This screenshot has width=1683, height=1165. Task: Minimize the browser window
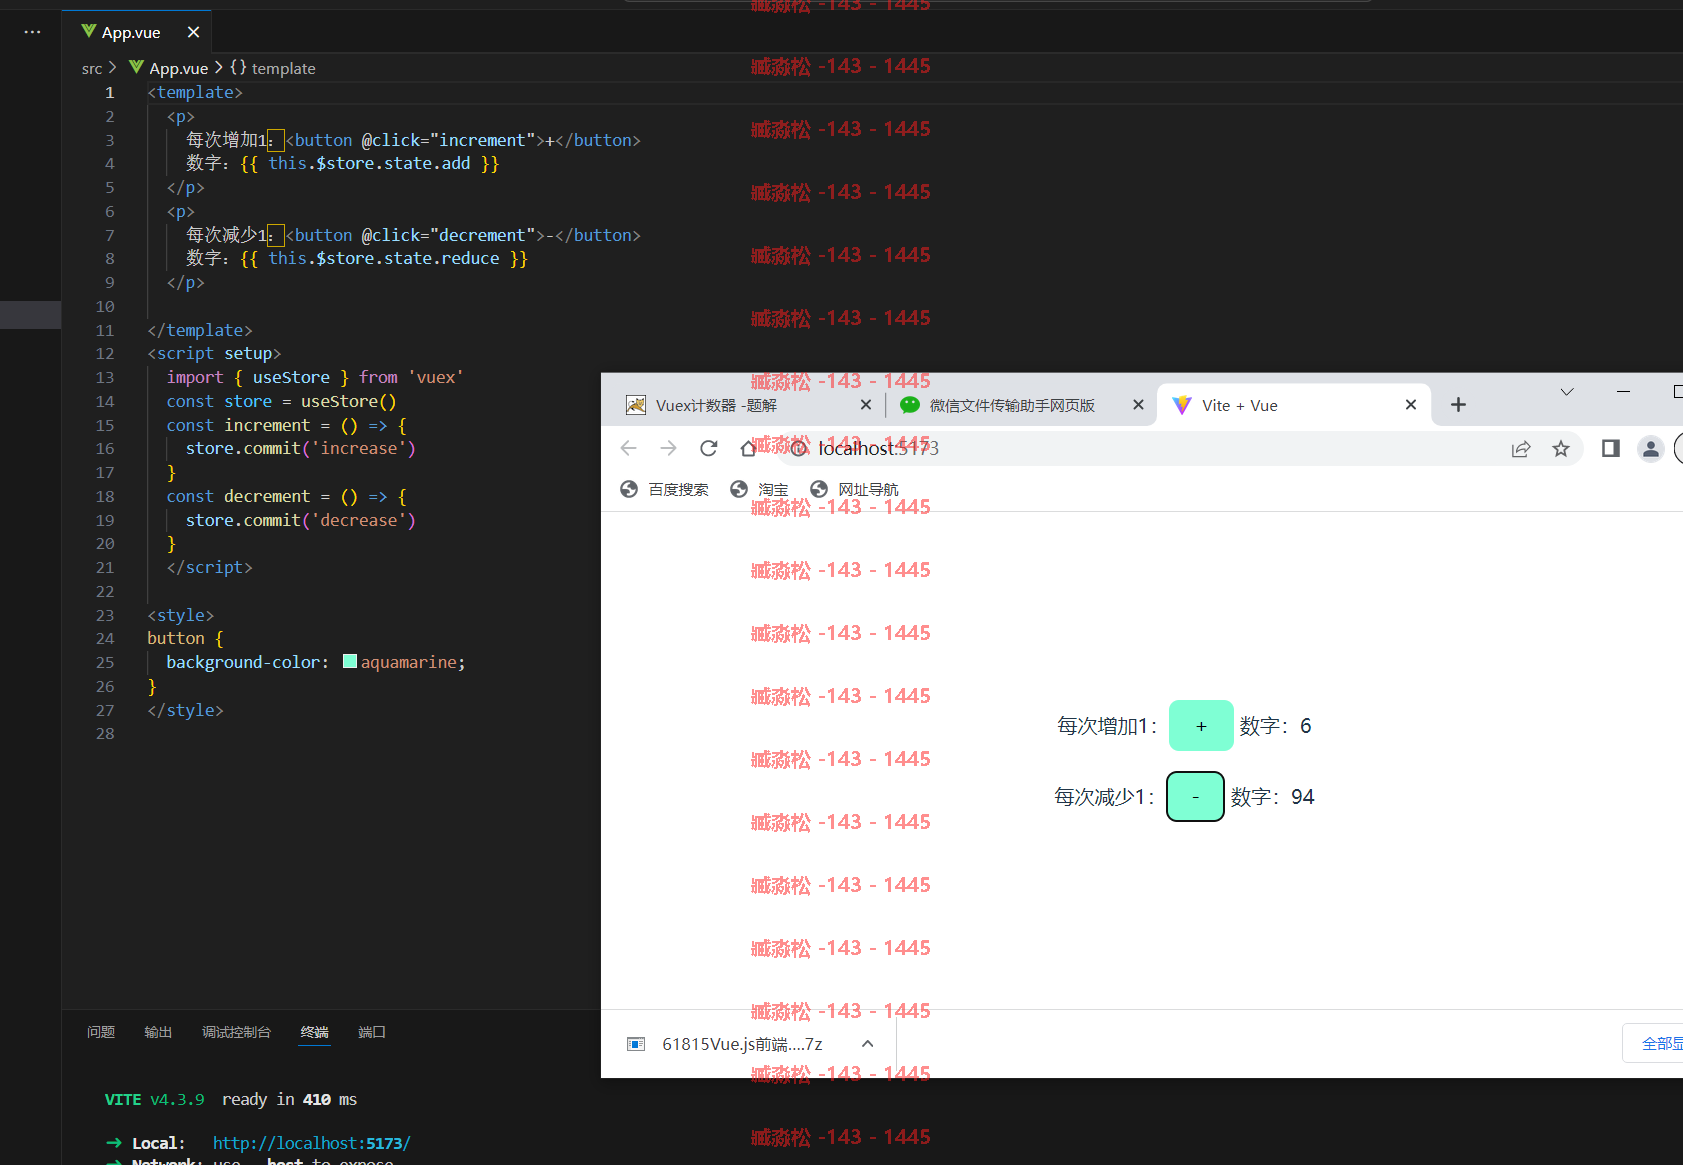click(x=1623, y=392)
